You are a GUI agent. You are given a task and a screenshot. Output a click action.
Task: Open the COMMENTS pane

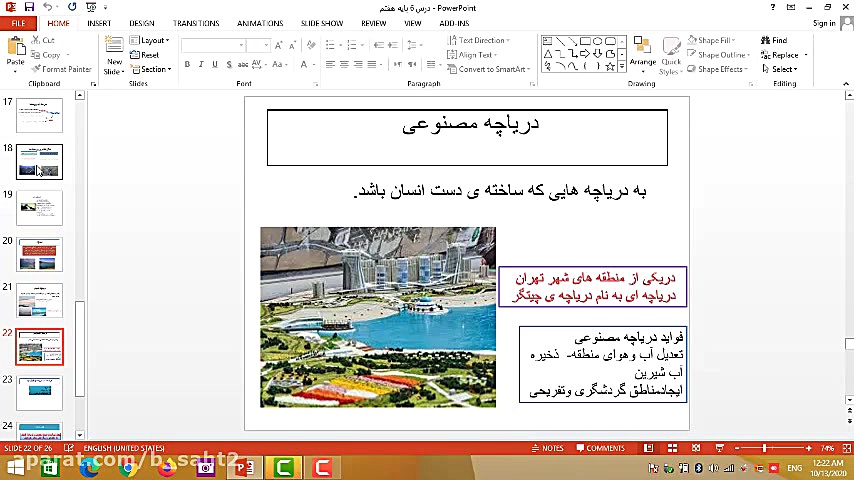tap(600, 448)
